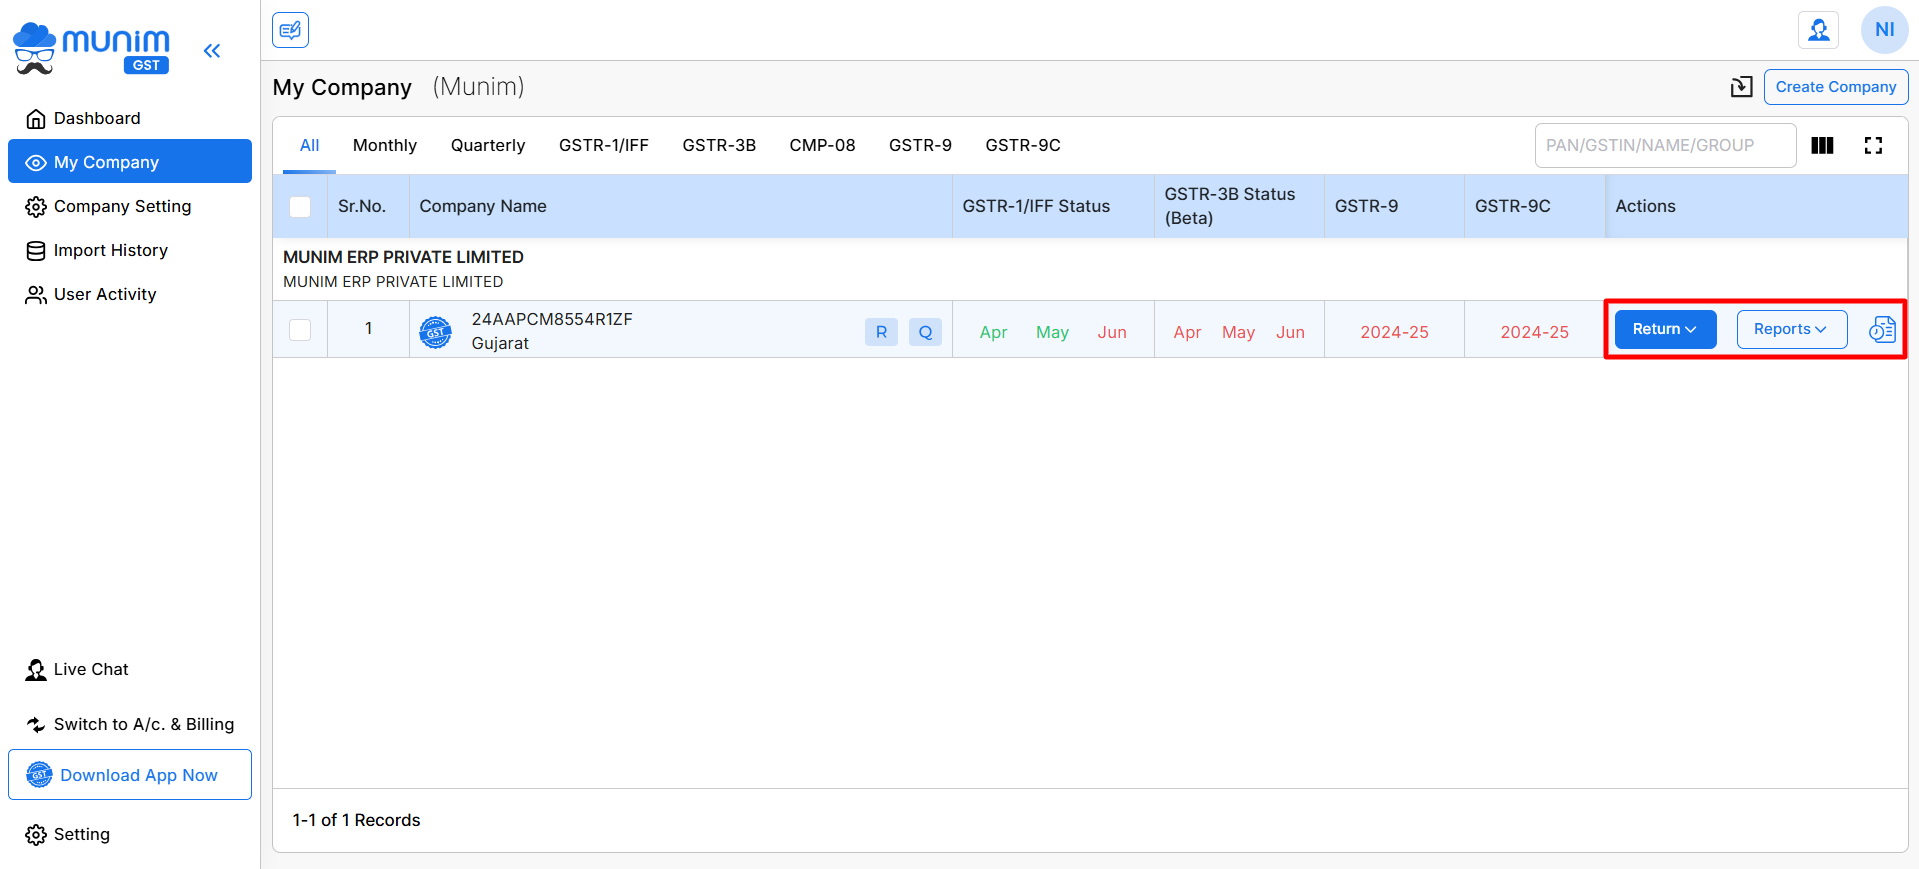Open the NI user profile avatar

coord(1884,30)
